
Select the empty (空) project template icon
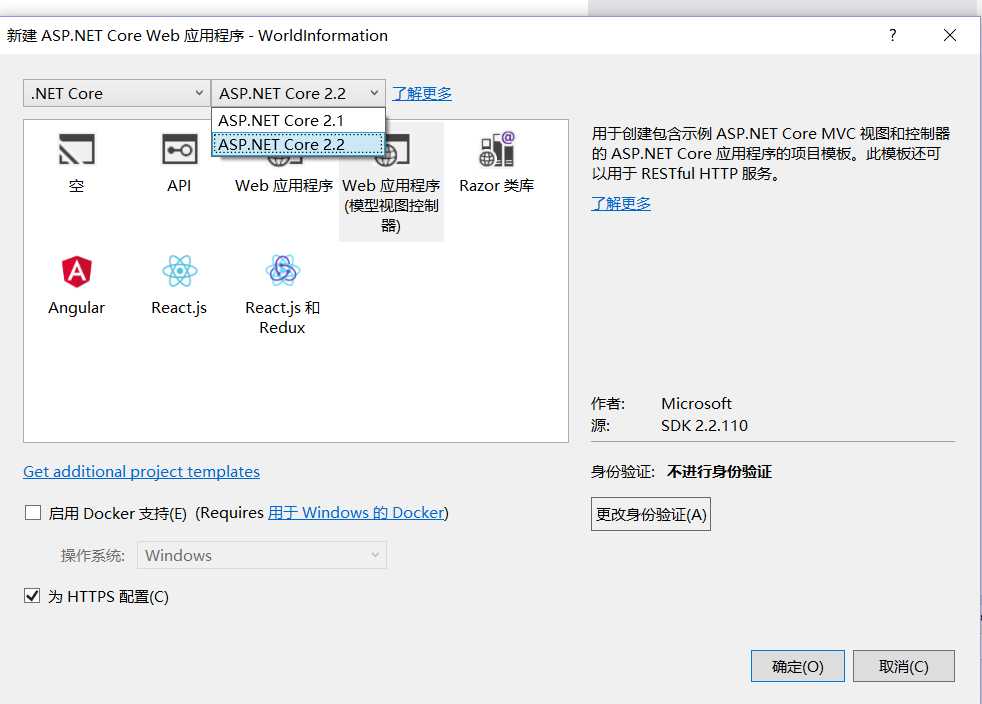(76, 149)
